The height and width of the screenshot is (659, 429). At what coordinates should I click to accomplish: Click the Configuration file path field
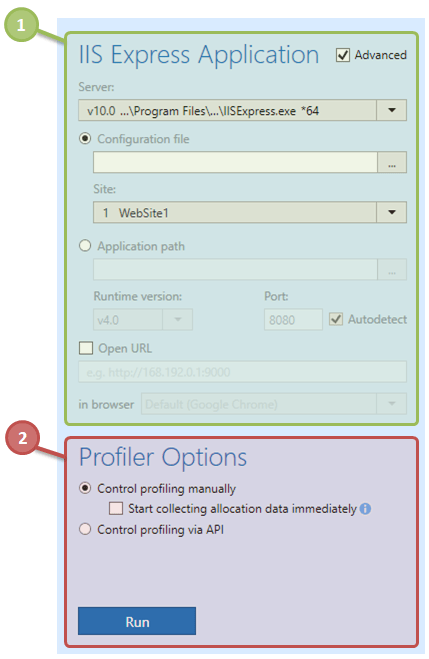(x=235, y=162)
